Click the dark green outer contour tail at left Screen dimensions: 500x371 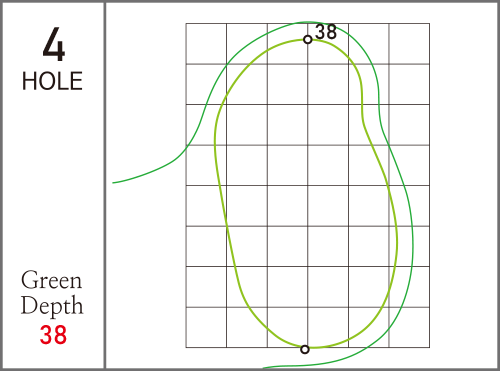147,173
